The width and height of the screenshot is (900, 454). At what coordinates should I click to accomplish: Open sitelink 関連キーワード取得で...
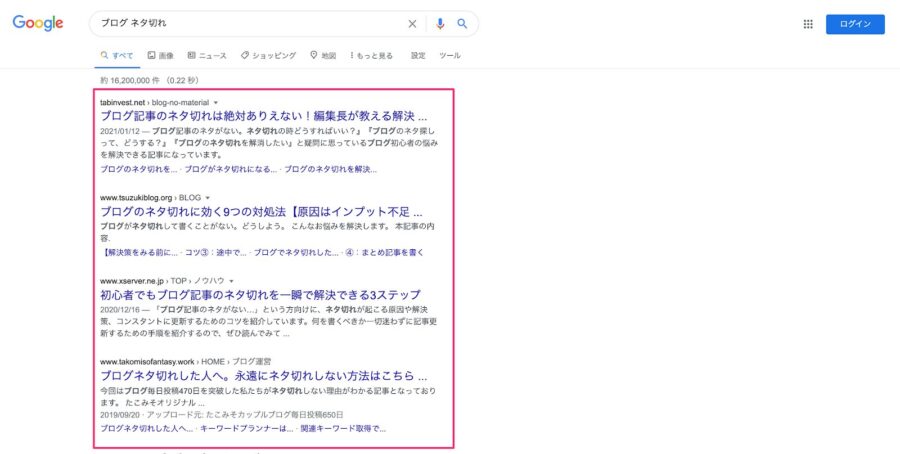point(343,429)
